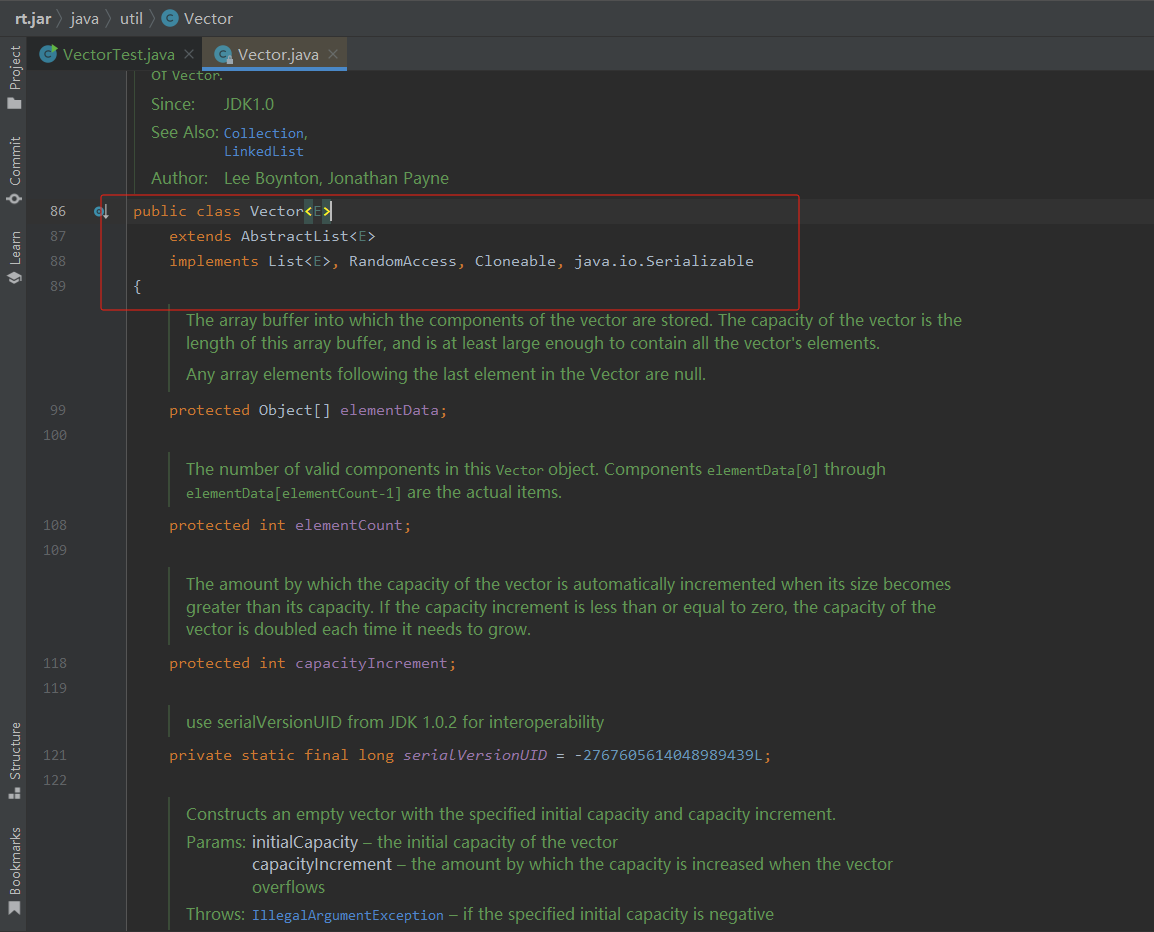
Task: Open the Project tool window
Action: (14, 77)
